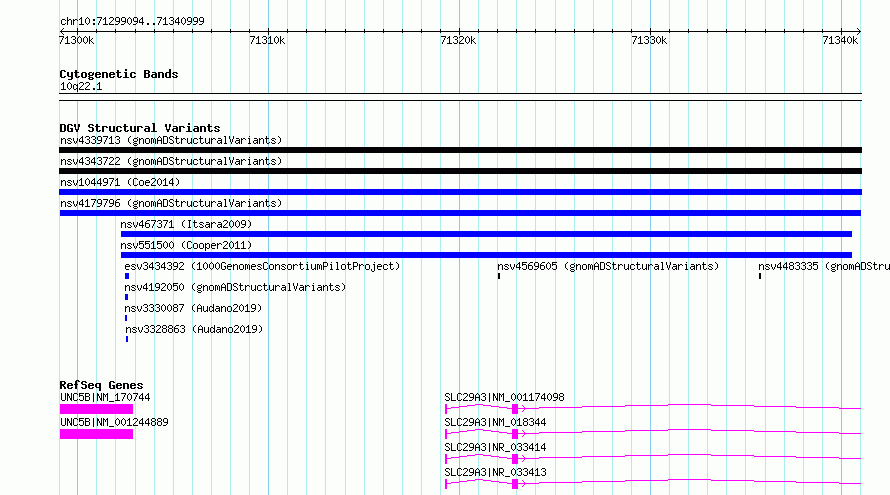The height and width of the screenshot is (495, 890).
Task: Click the 71320k ruler tick label
Action: coord(458,40)
